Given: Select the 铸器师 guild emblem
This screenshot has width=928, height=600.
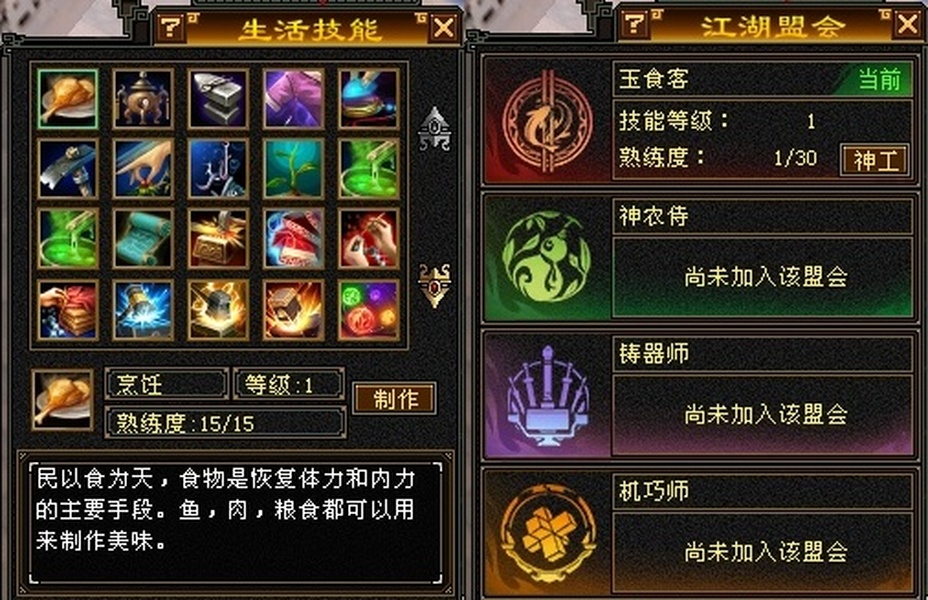Looking at the screenshot, I should pos(547,395).
